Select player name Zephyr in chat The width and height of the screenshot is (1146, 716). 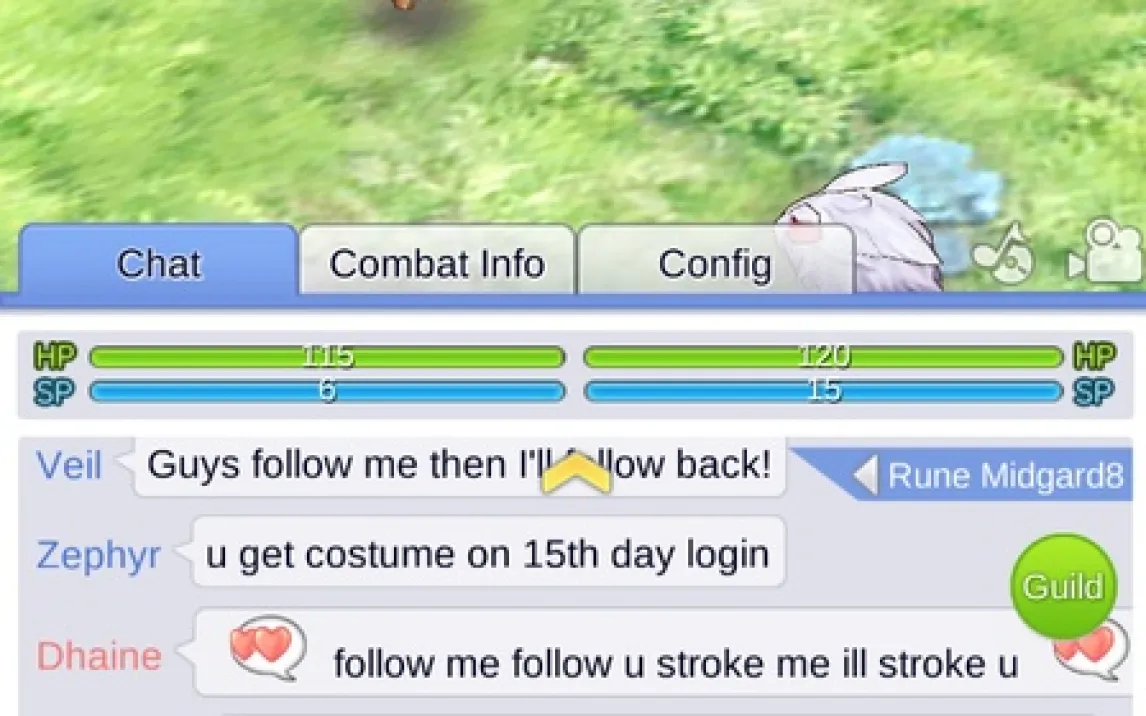click(99, 555)
